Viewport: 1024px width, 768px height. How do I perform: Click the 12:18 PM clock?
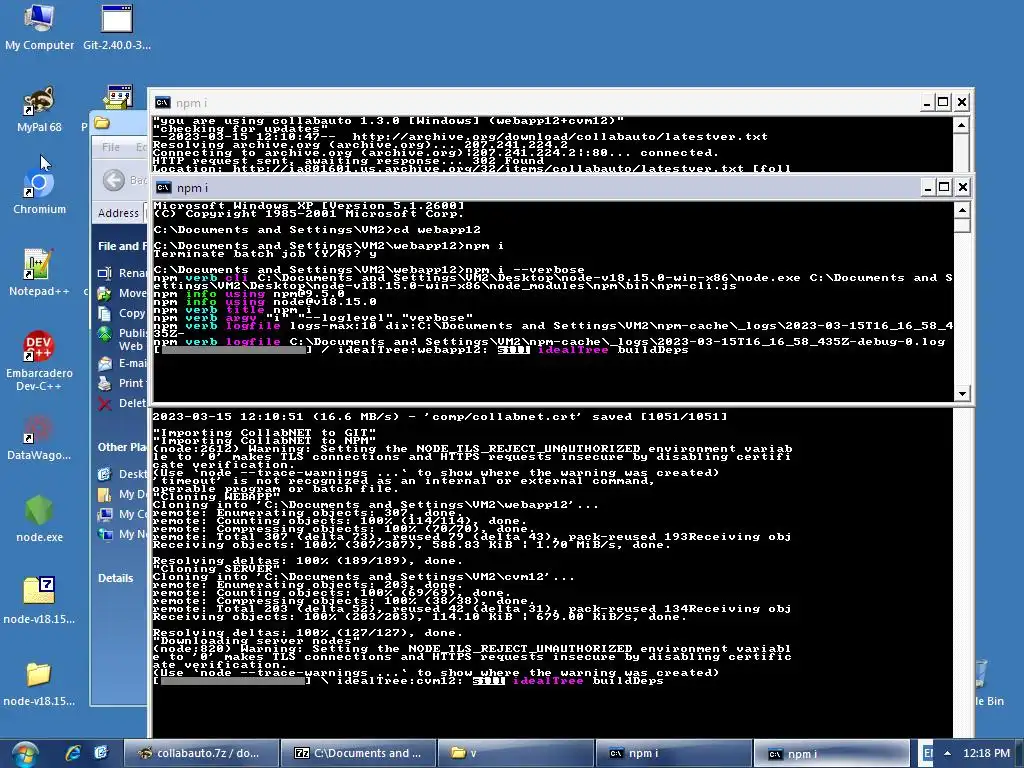[x=986, y=753]
